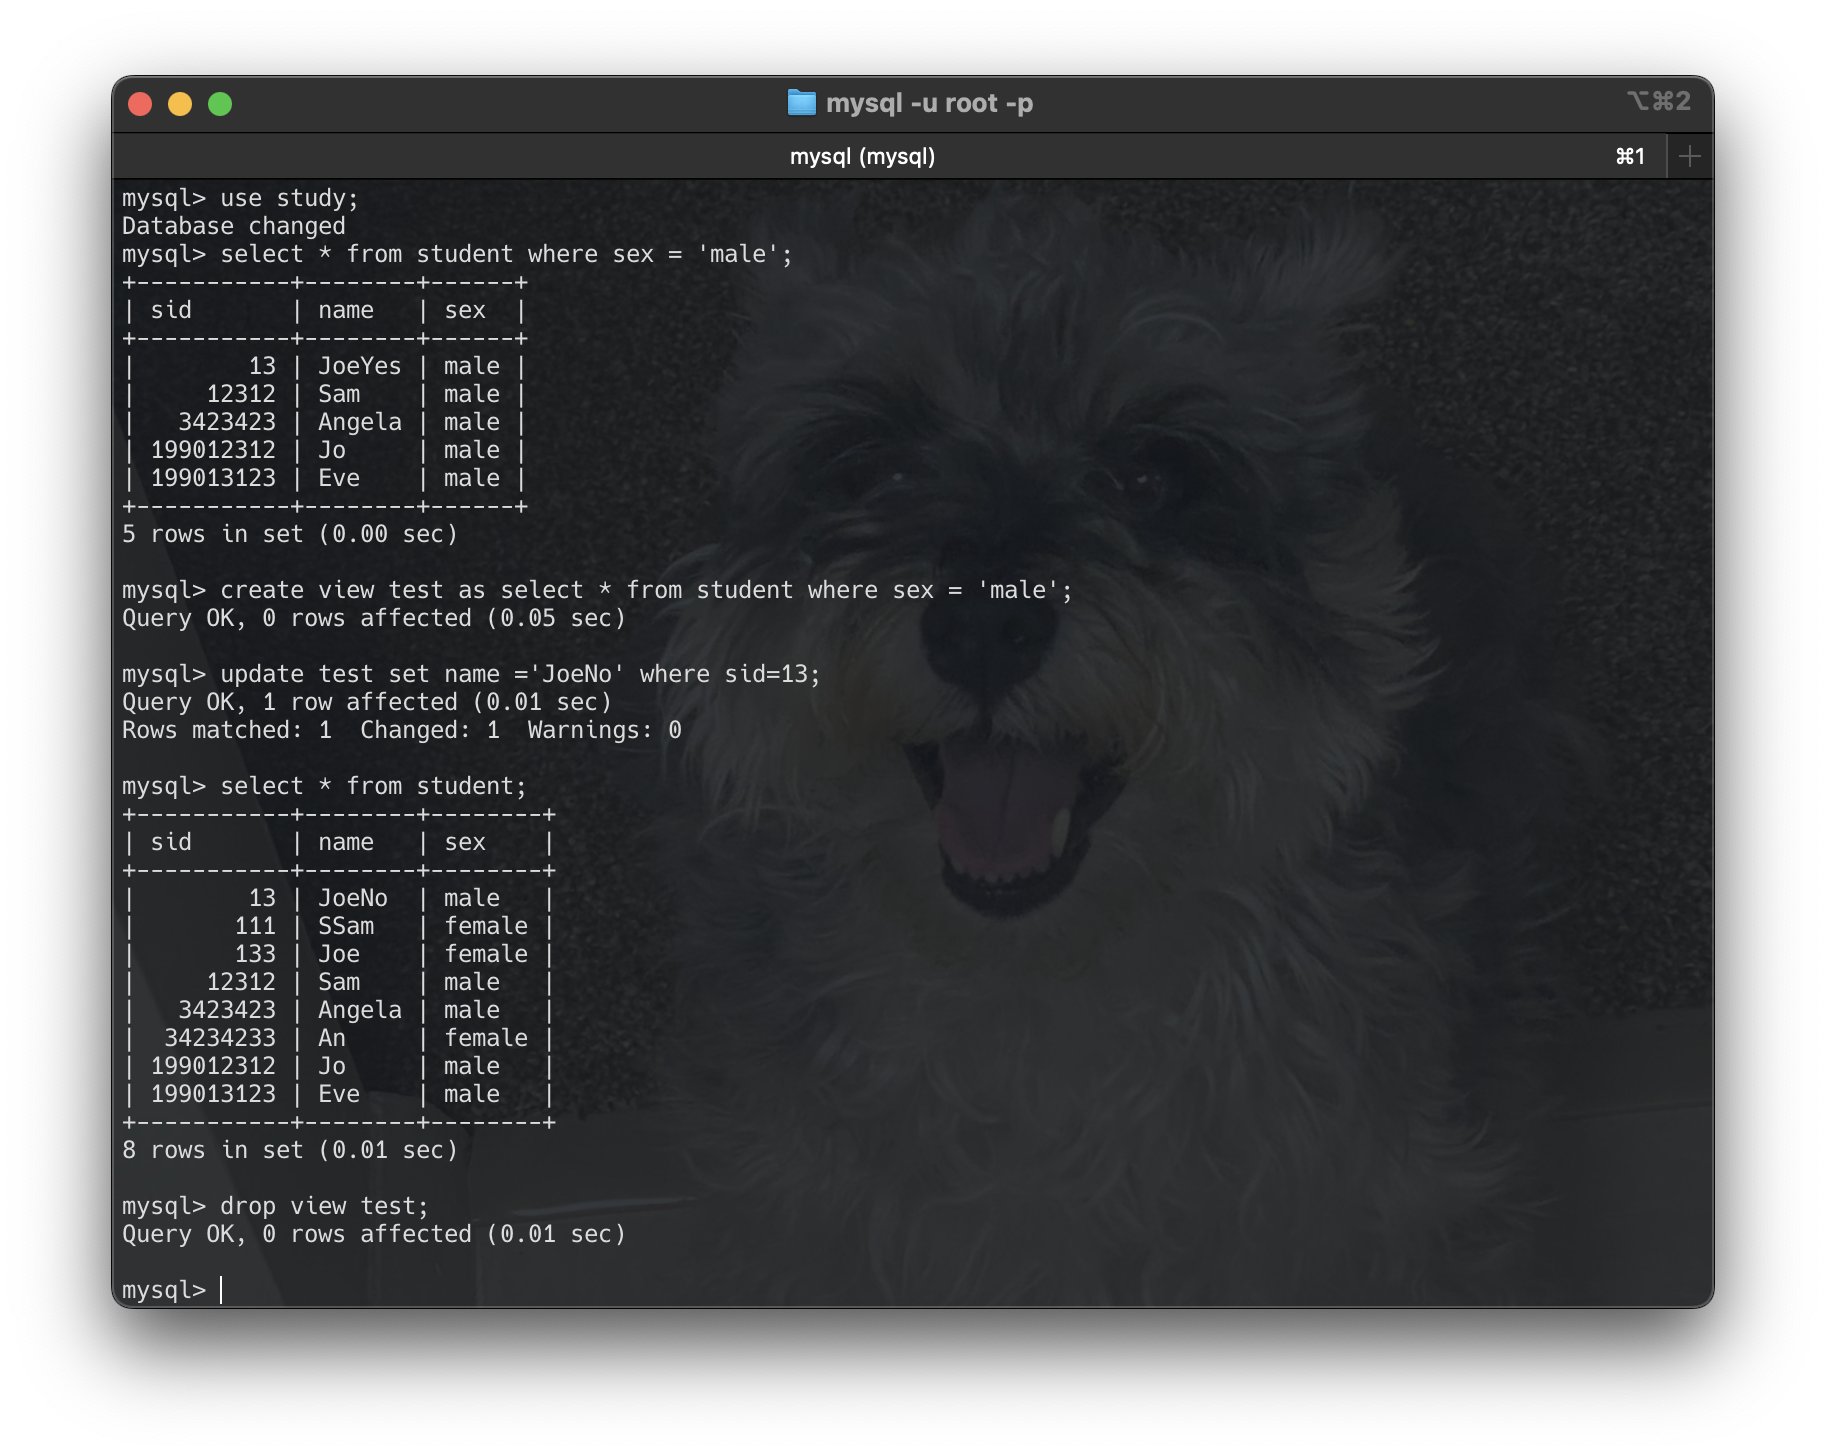1826x1456 pixels.
Task: Click the "create view test" statement
Action: [598, 589]
